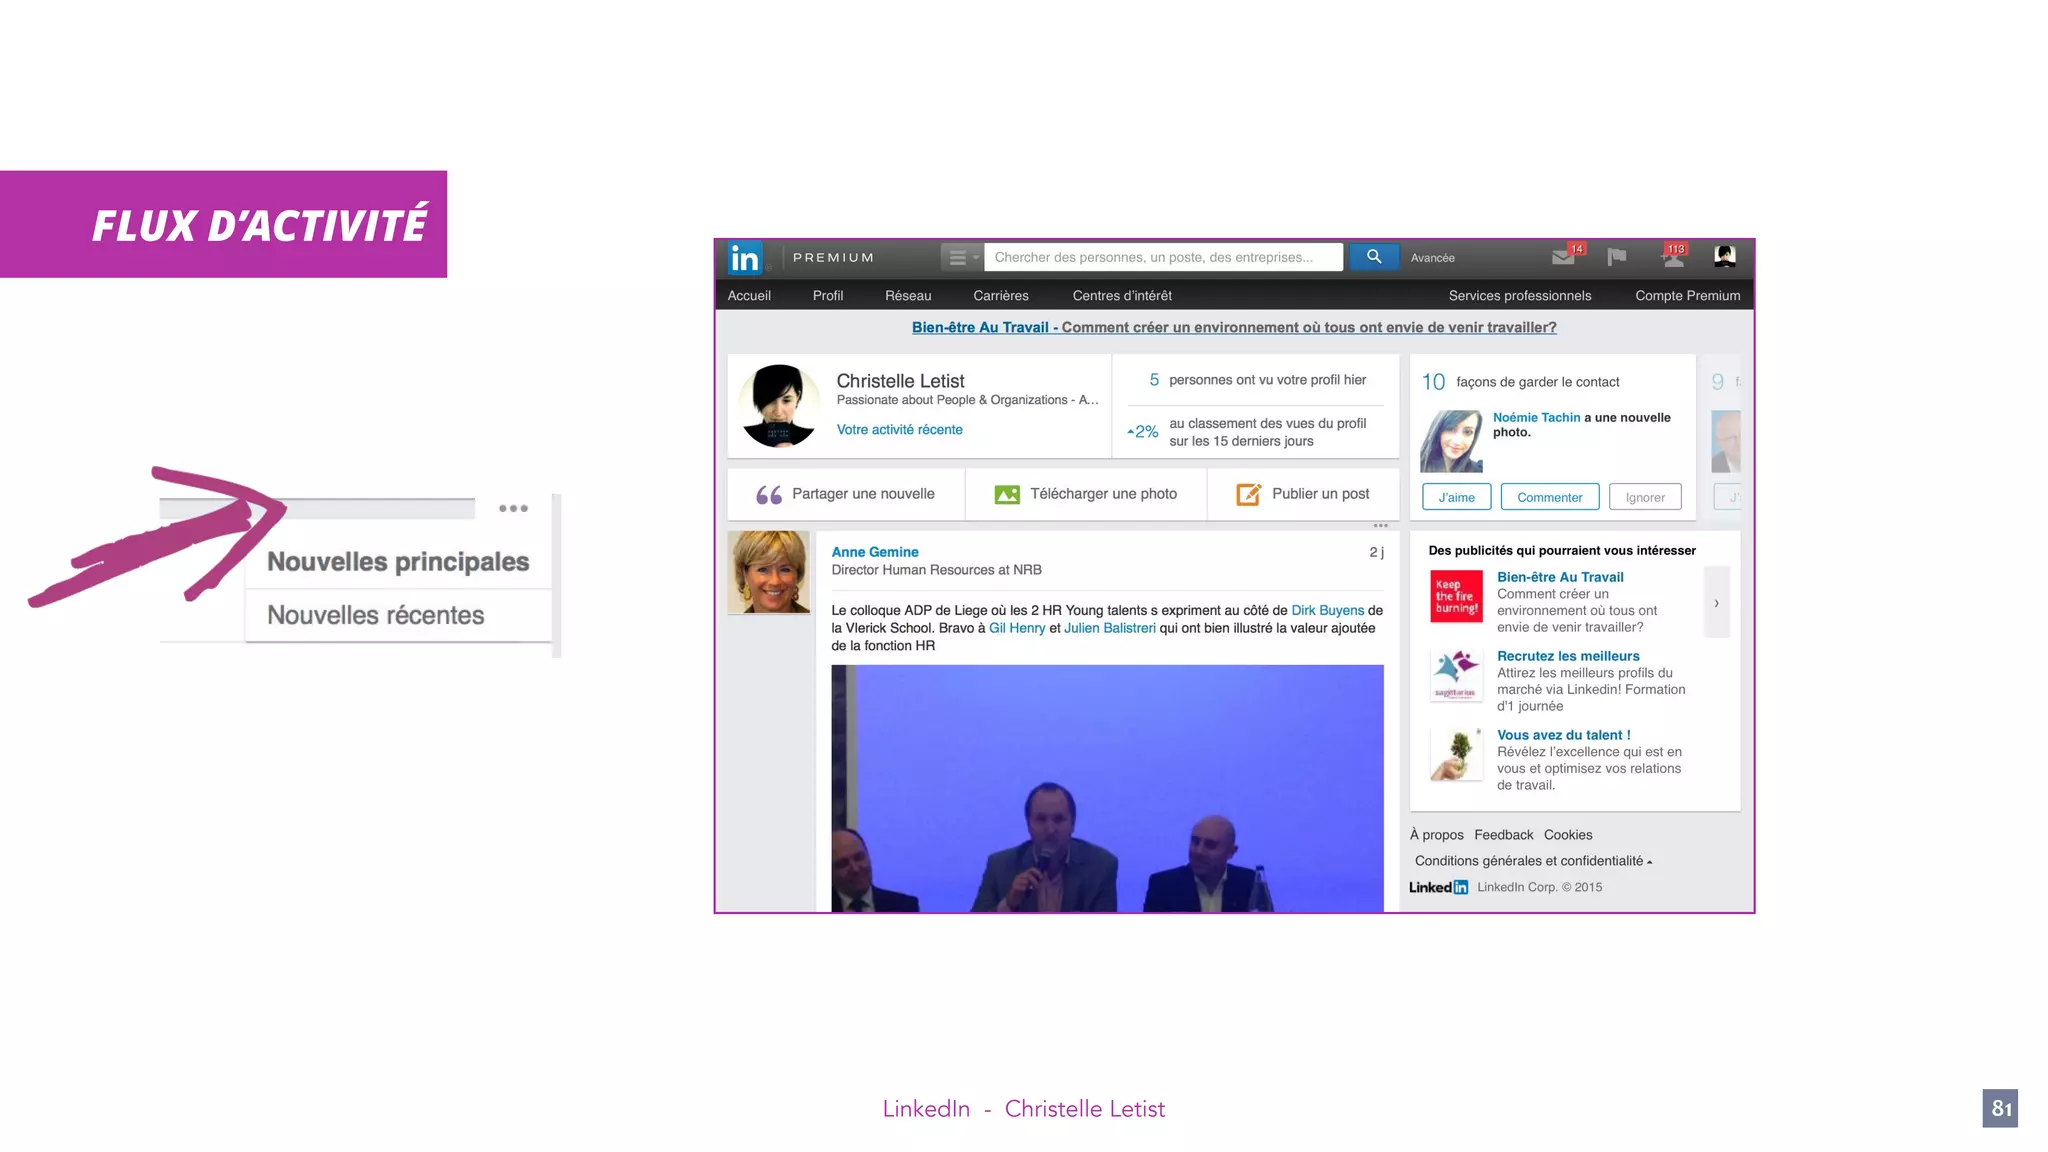Viewport: 2048px width, 1152px height.
Task: Click the LinkedIn logo icon
Action: pos(745,258)
